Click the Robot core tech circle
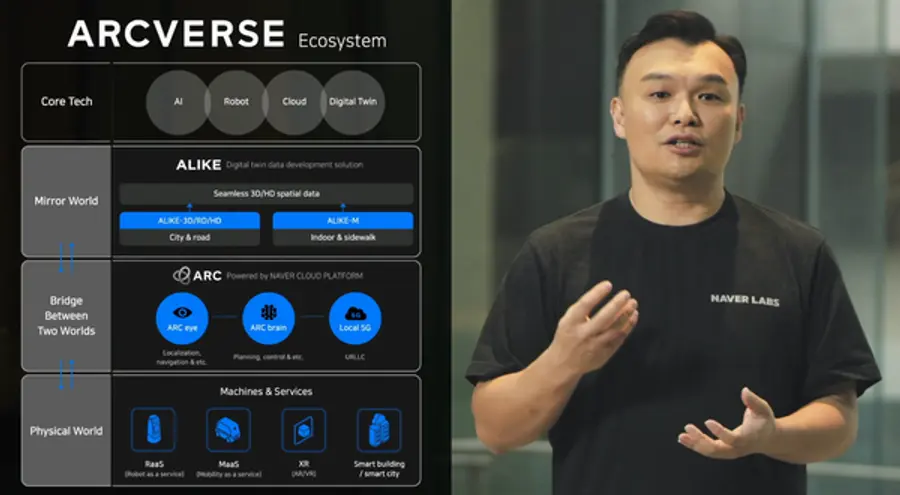The width and height of the screenshot is (900, 495). pos(236,101)
